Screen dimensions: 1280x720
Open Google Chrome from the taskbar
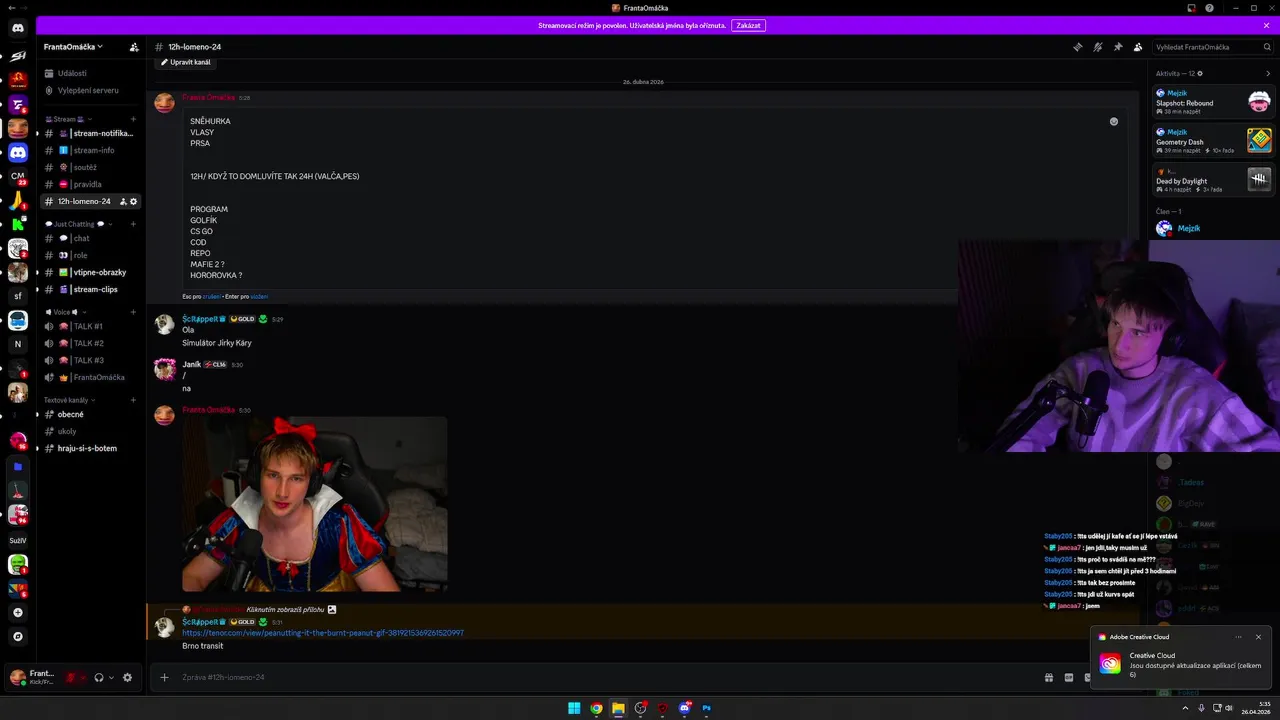596,708
